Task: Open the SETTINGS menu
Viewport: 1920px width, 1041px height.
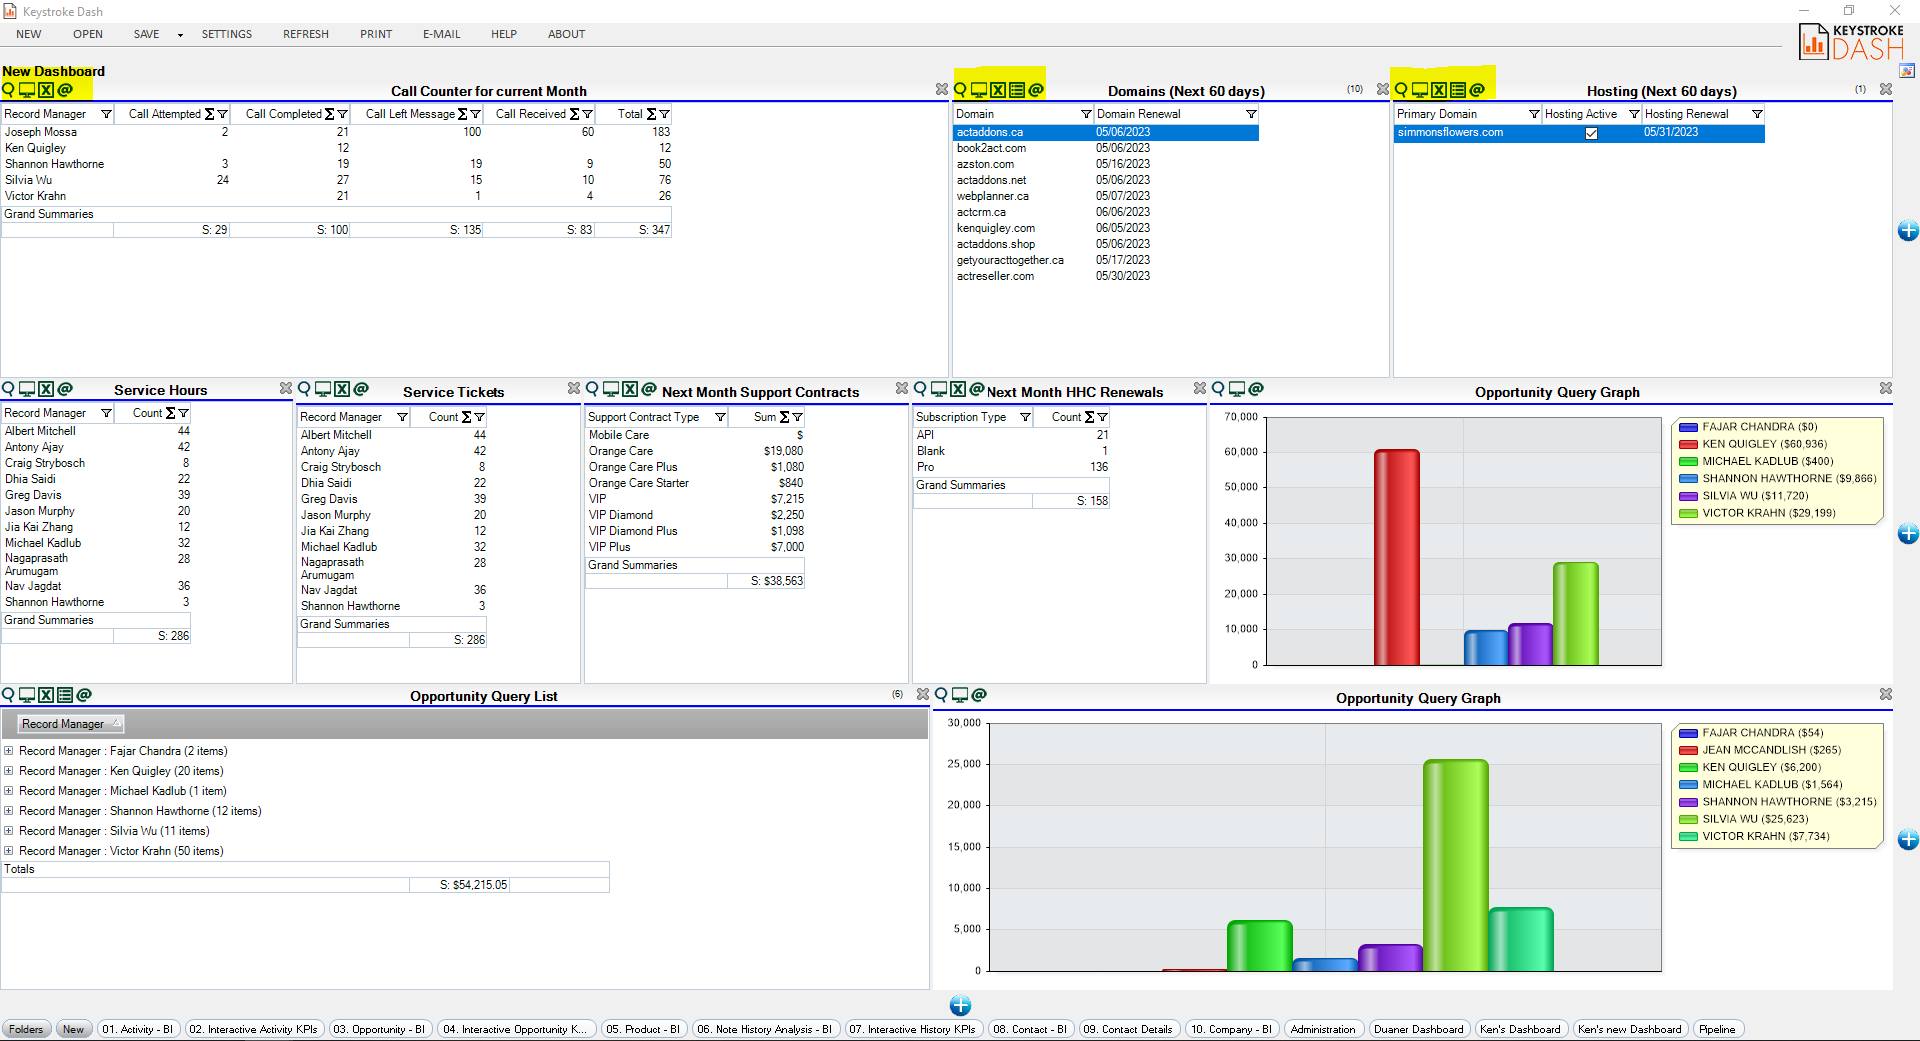Action: click(x=227, y=34)
